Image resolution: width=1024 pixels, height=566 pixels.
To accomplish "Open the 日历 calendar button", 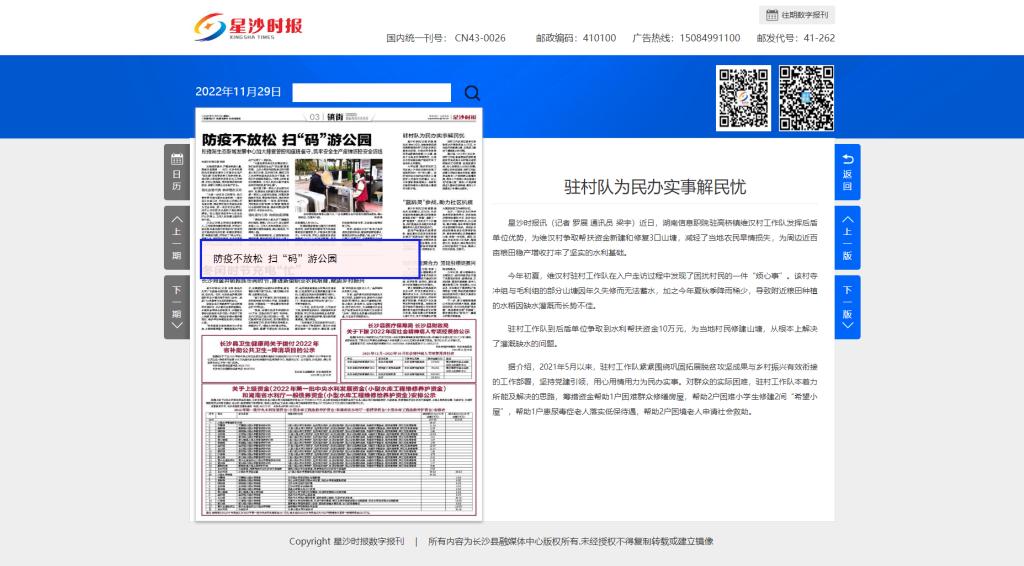I will [x=176, y=172].
